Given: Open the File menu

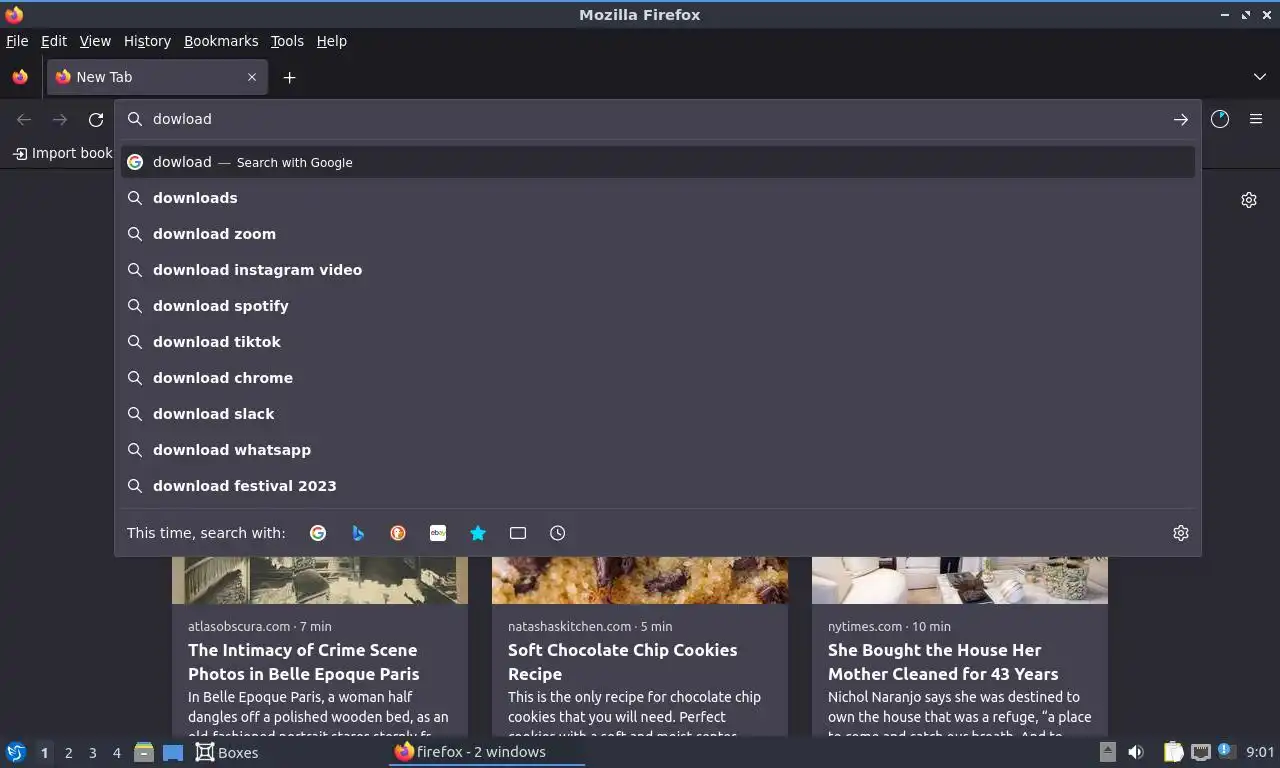Looking at the screenshot, I should pos(17,41).
